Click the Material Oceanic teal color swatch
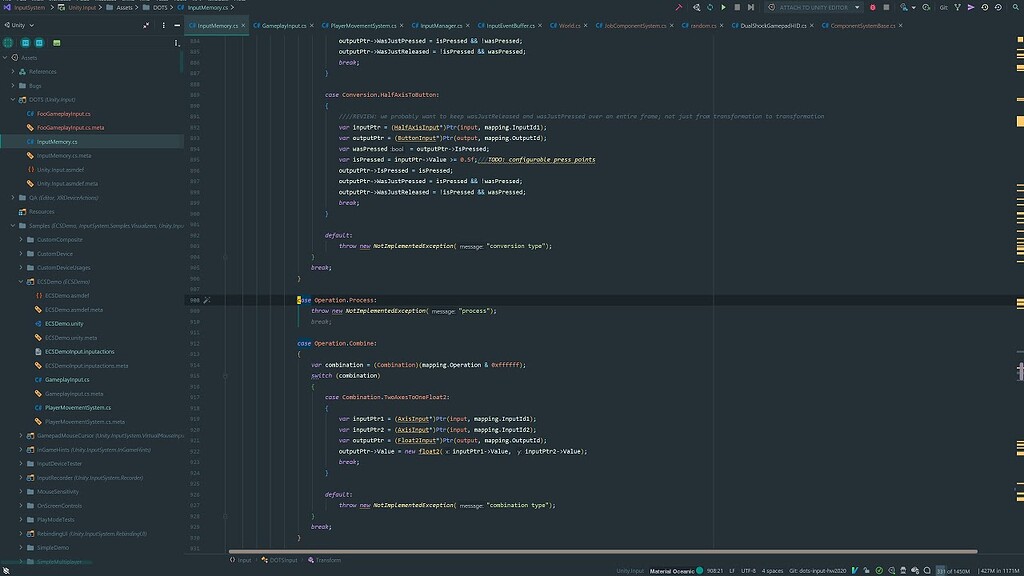 point(698,569)
